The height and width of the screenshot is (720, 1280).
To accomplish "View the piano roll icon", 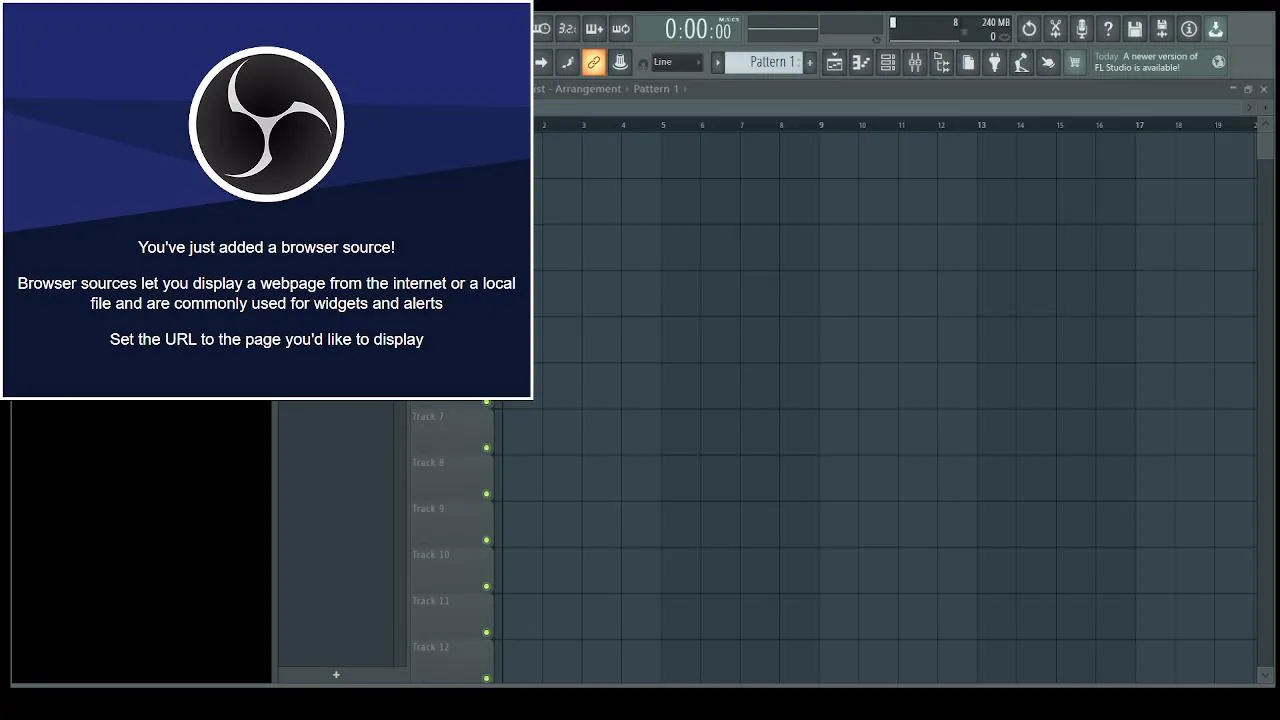I will coord(861,62).
